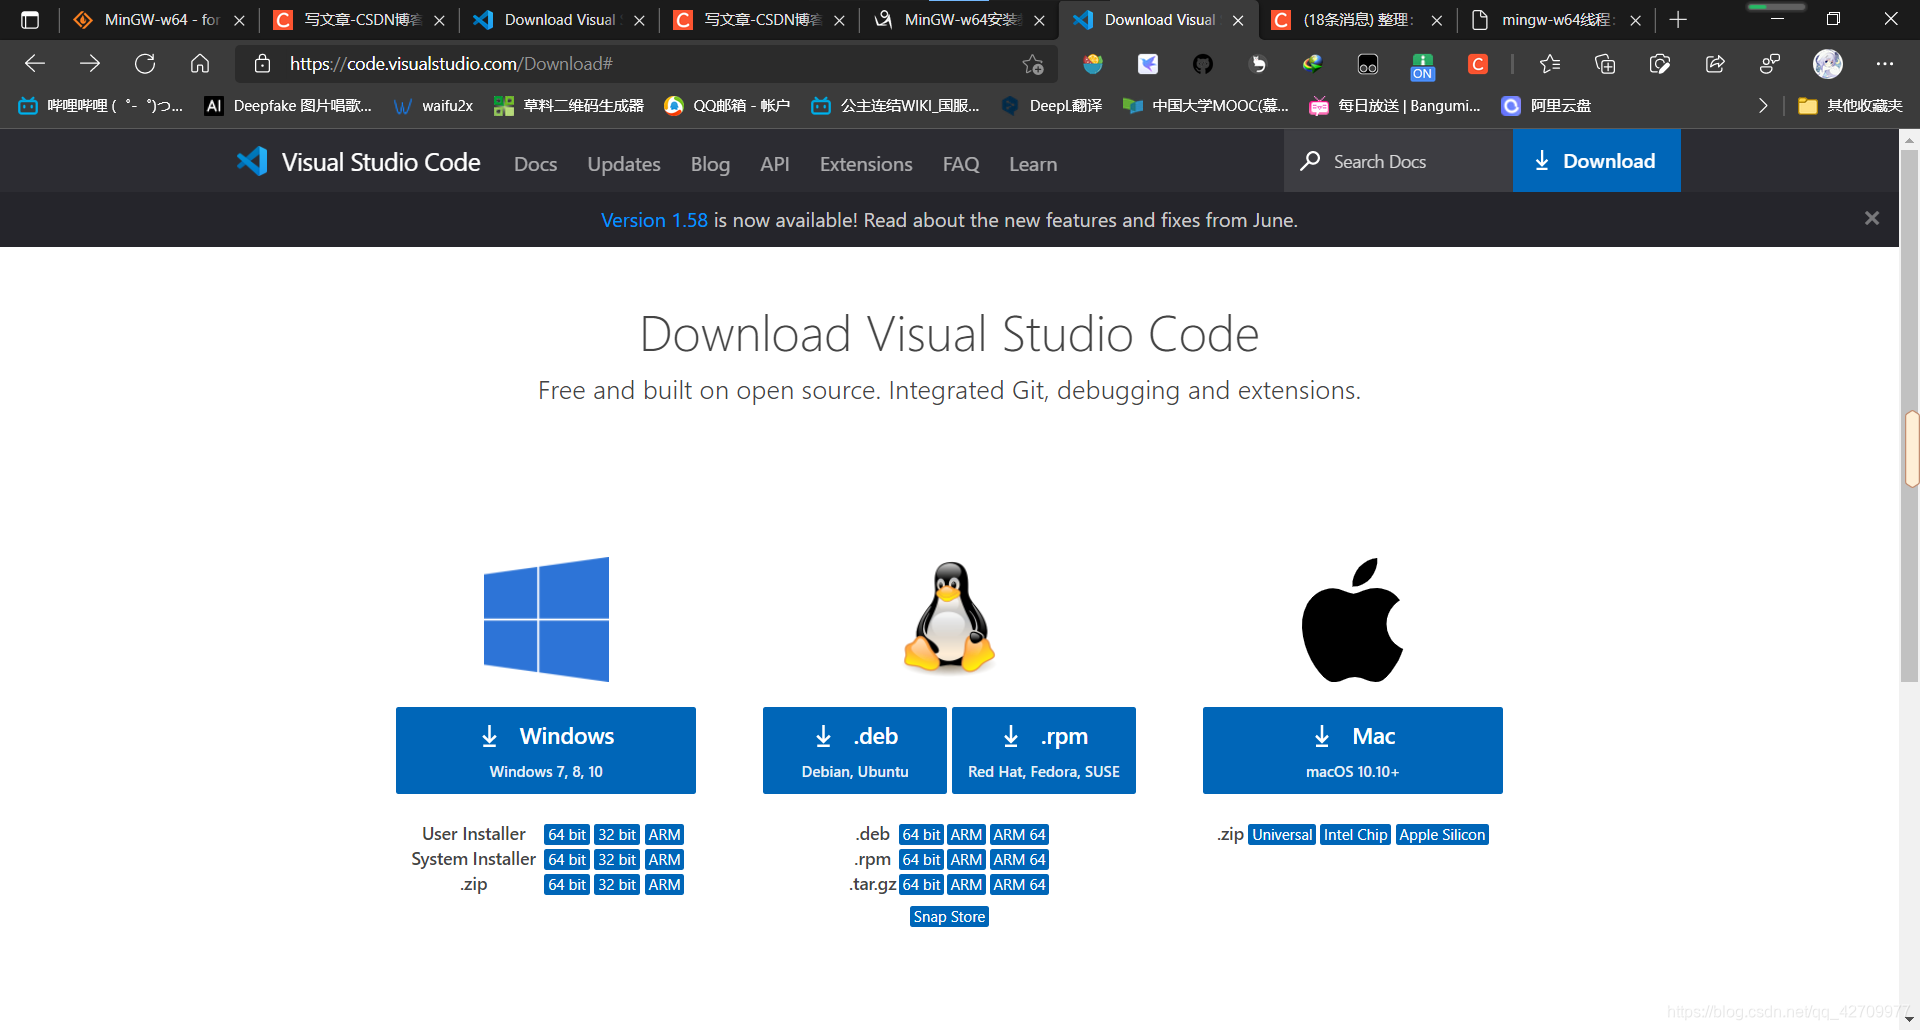Open the favorites list icon

pyautogui.click(x=1550, y=64)
